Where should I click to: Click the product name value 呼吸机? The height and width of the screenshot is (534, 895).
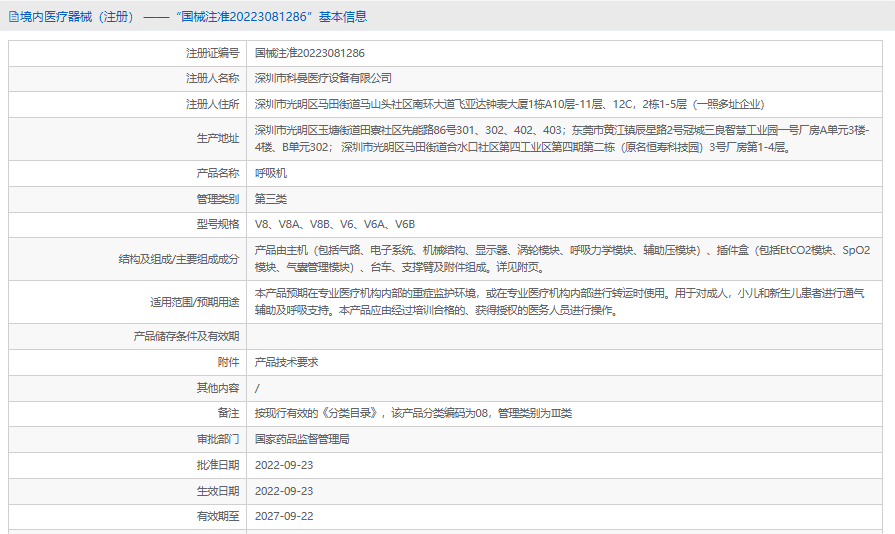271,173
